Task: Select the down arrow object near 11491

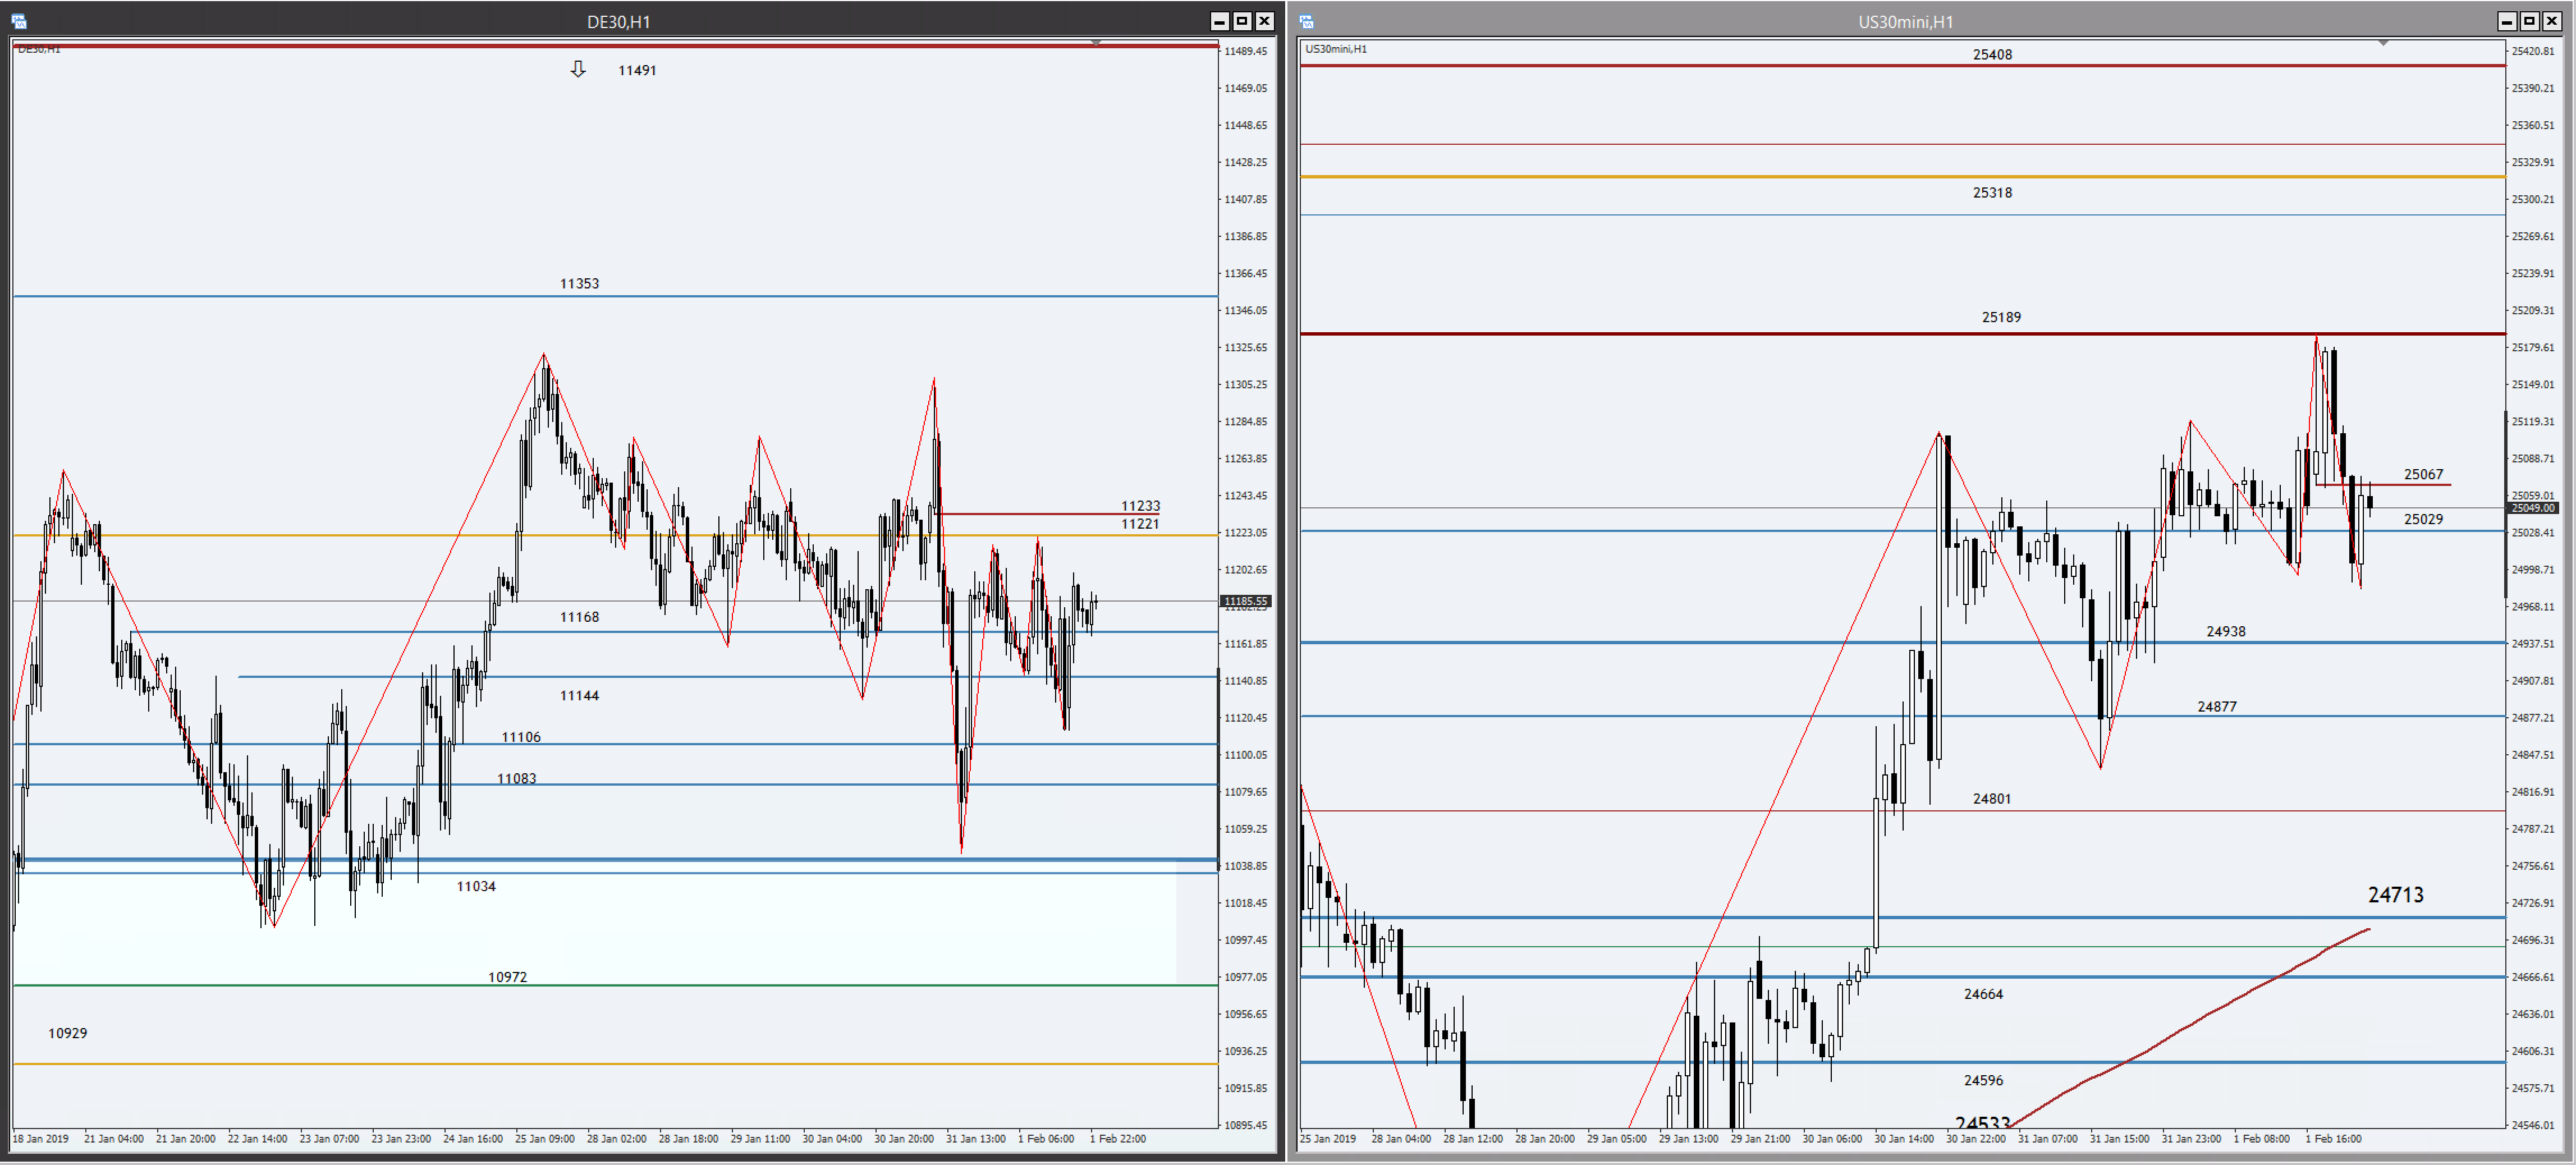Action: [578, 69]
